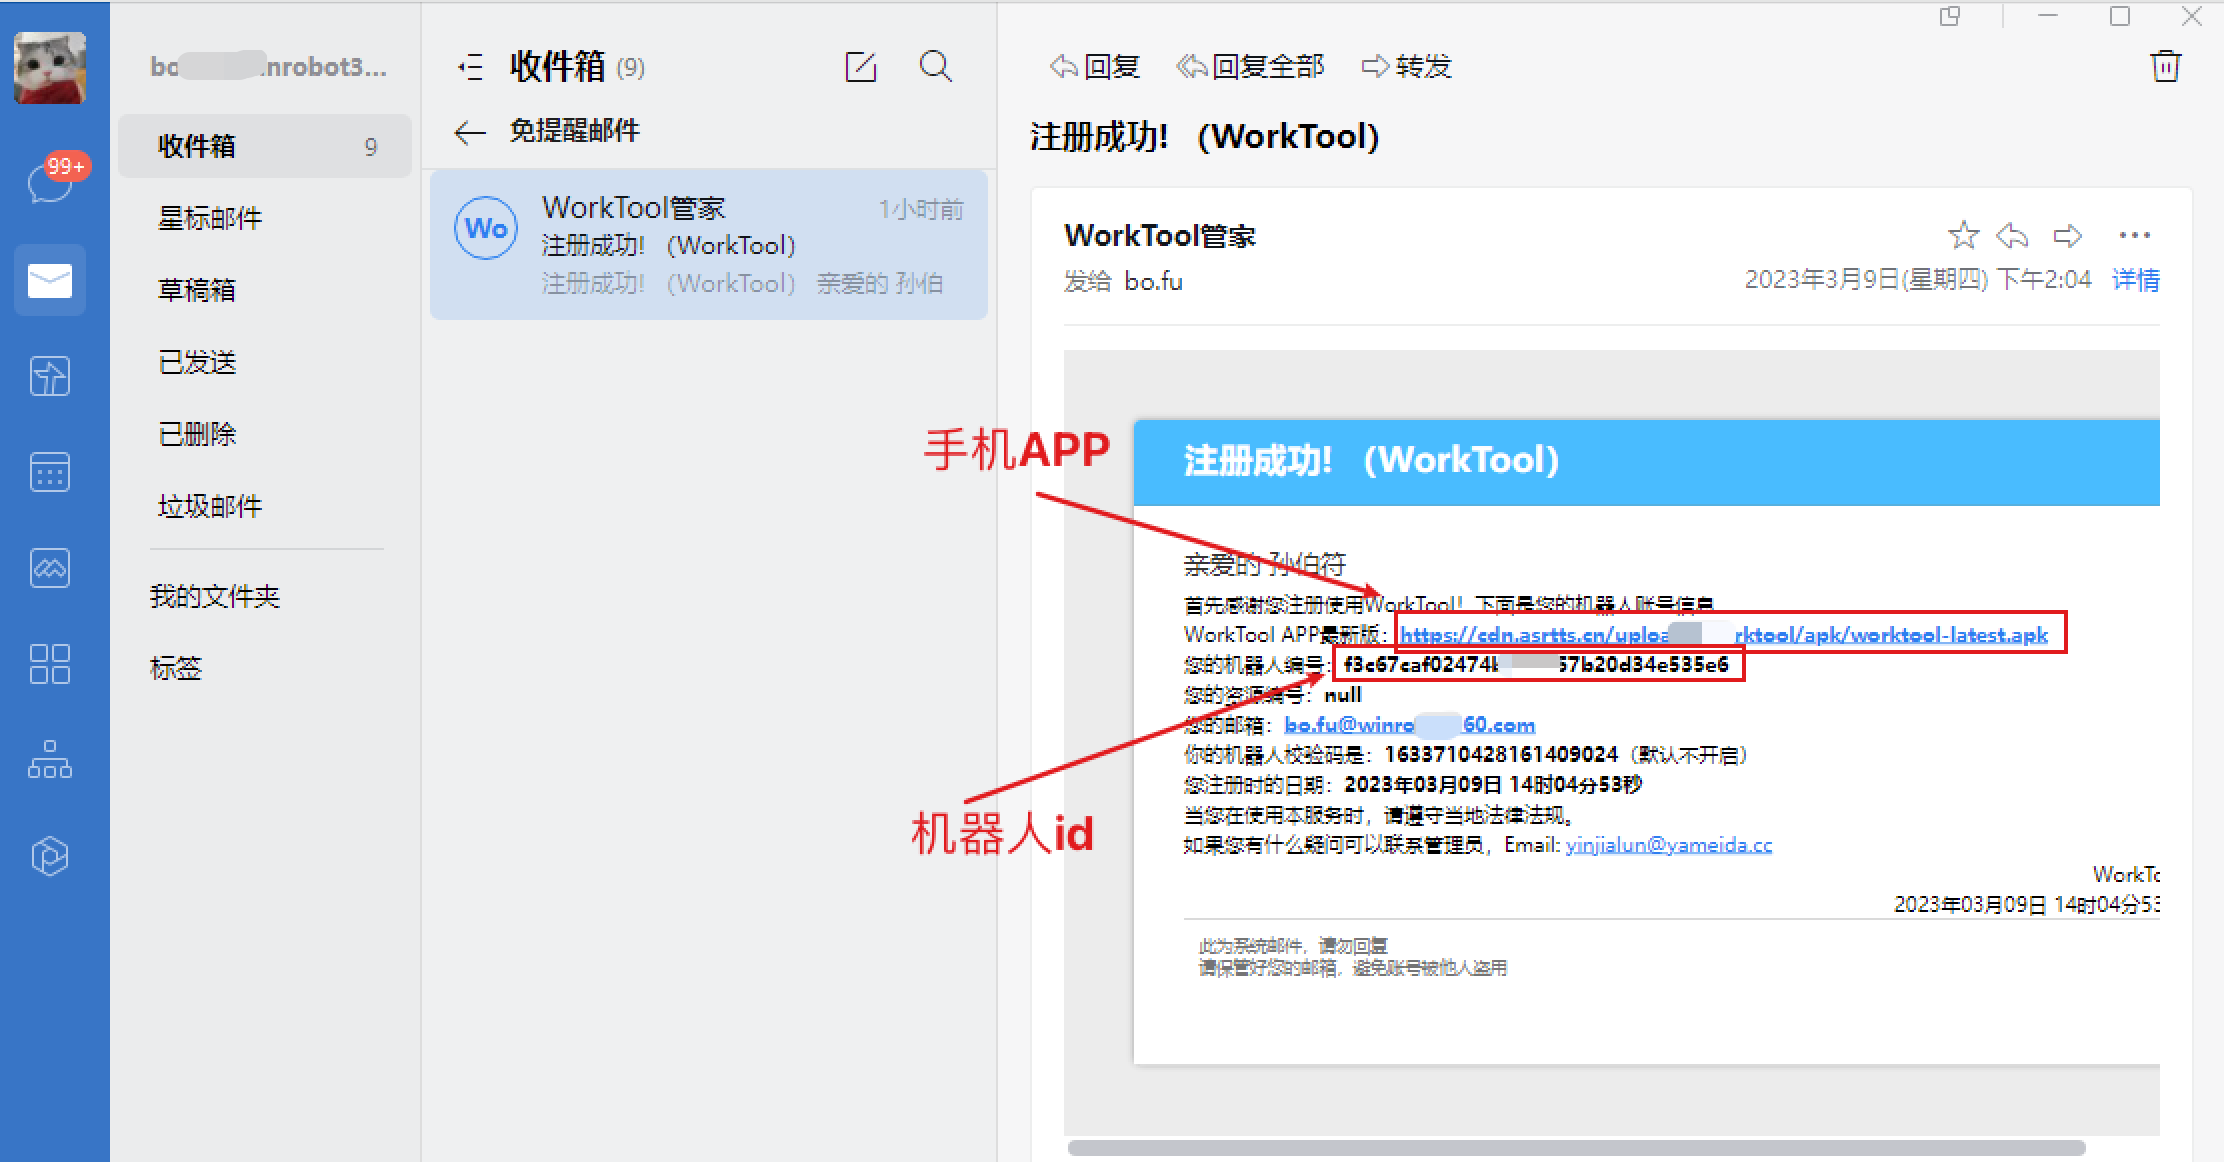Click the 回复全部 reply all button

coord(1250,67)
